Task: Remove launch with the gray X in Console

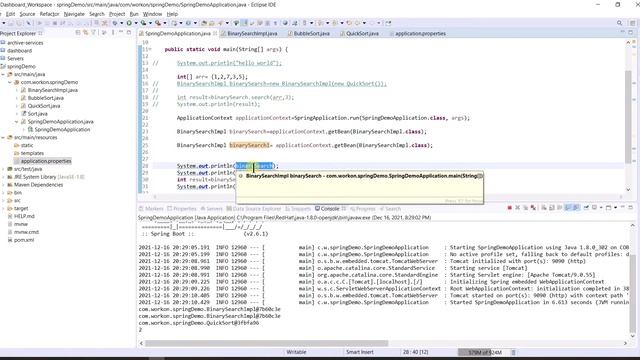Action: (x=518, y=208)
